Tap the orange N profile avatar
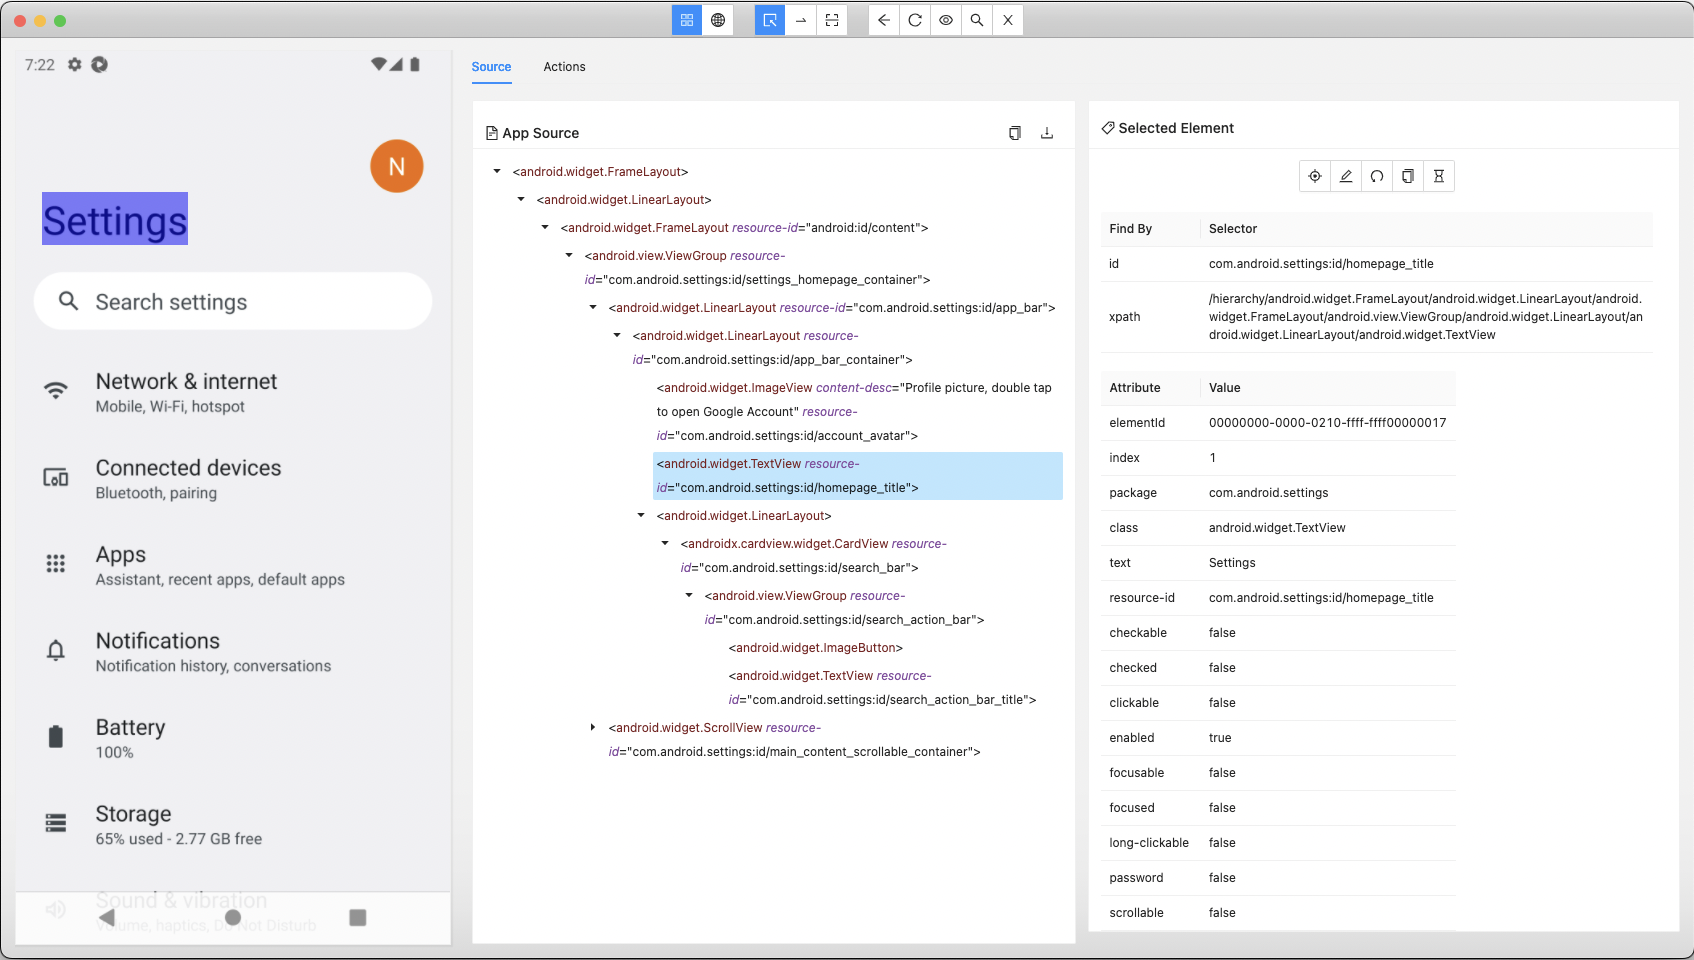This screenshot has height=960, width=1694. (397, 166)
